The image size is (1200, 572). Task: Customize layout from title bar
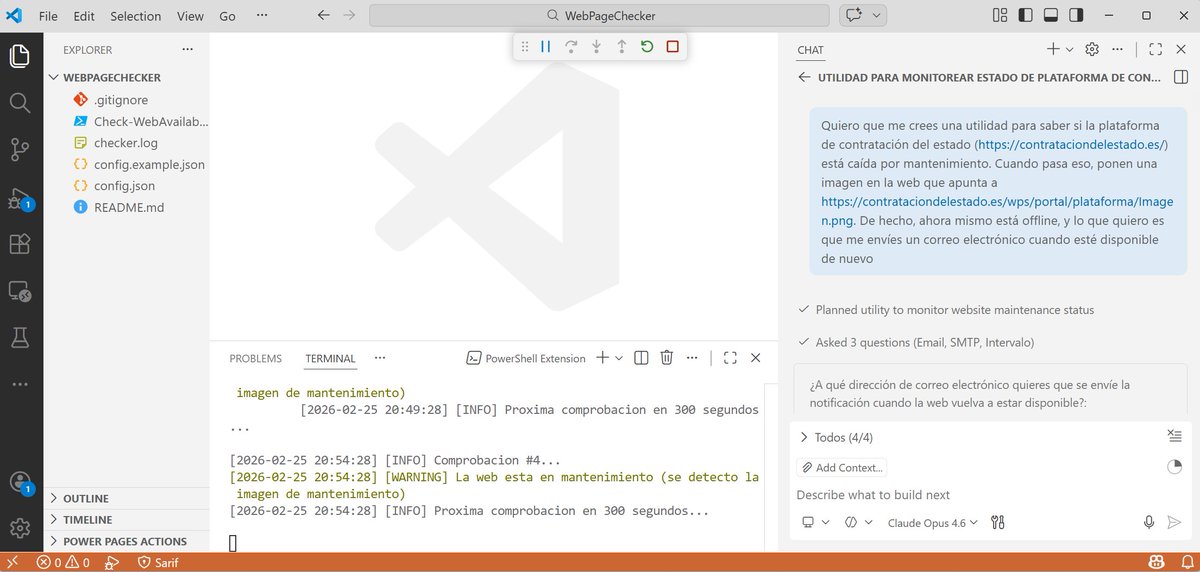point(1000,16)
